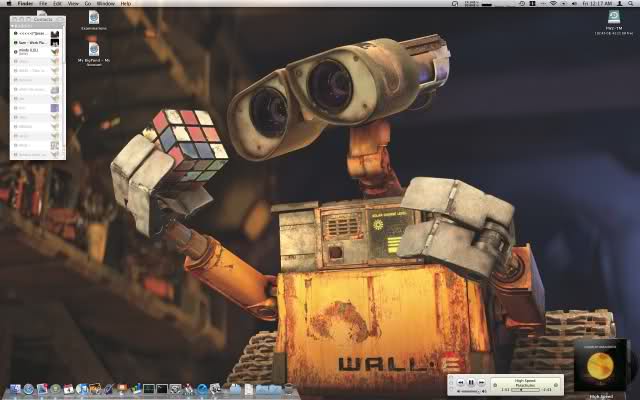The width and height of the screenshot is (640, 400).
Task: Select the 'Sam - Work Pla...' contact
Action: point(37,43)
